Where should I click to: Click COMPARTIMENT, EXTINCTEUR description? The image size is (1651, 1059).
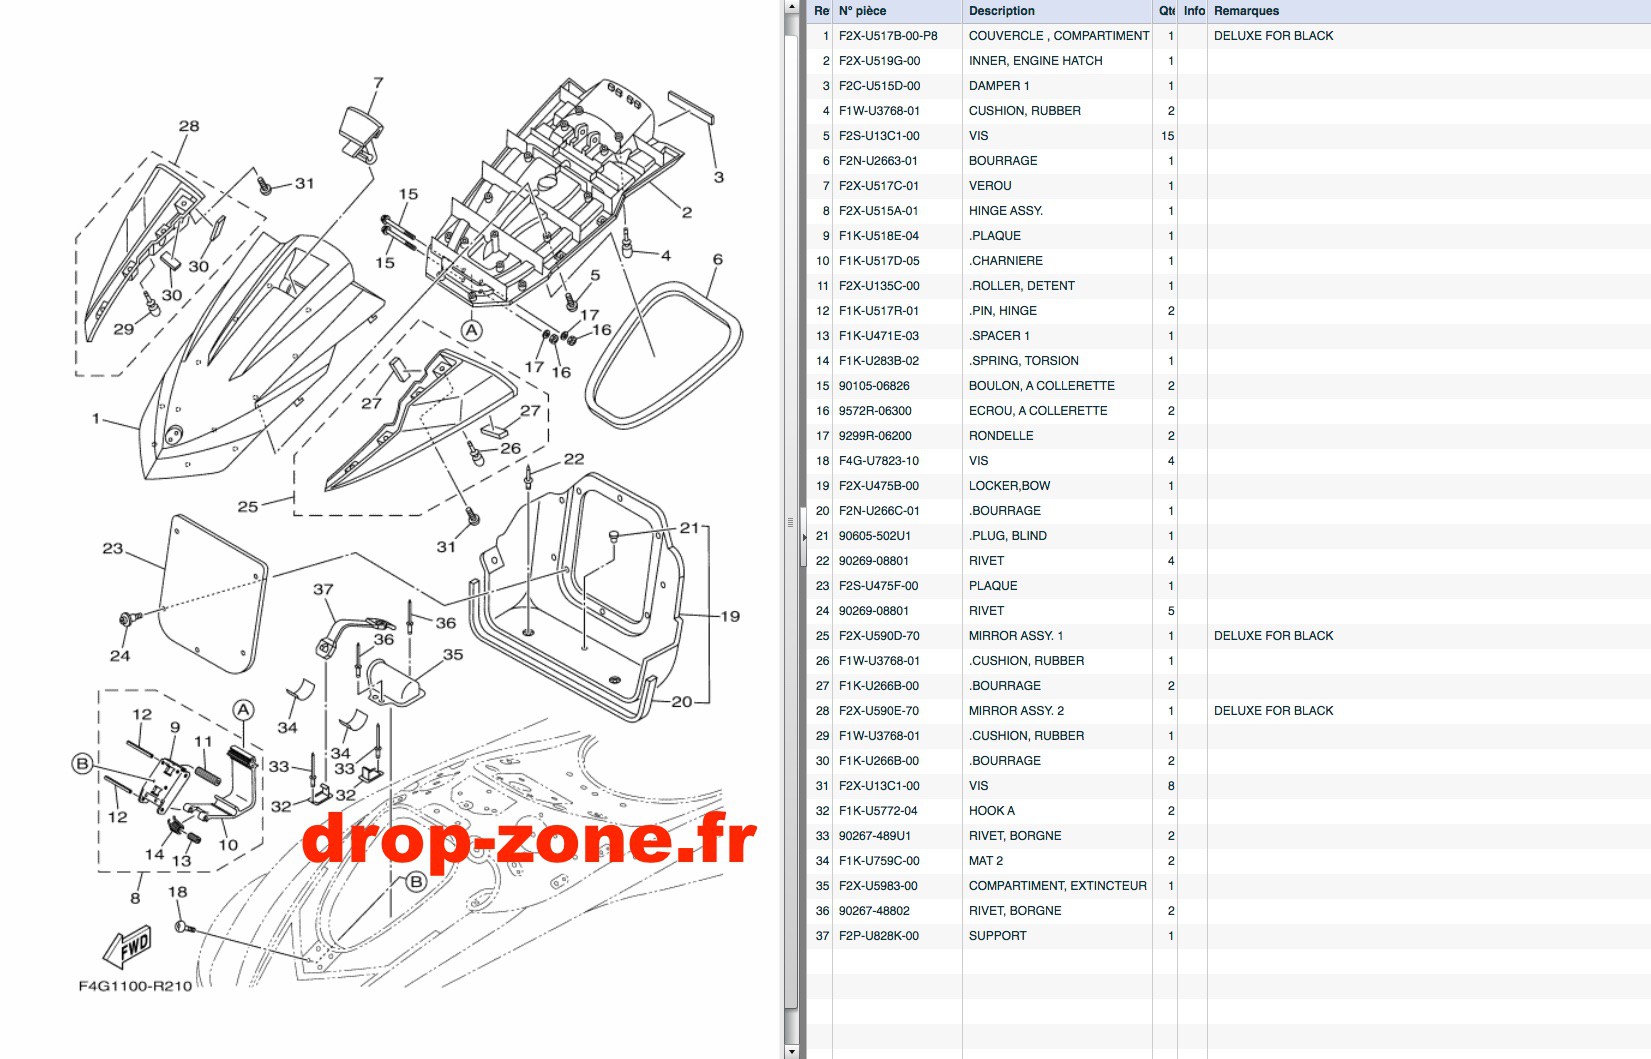(1058, 886)
